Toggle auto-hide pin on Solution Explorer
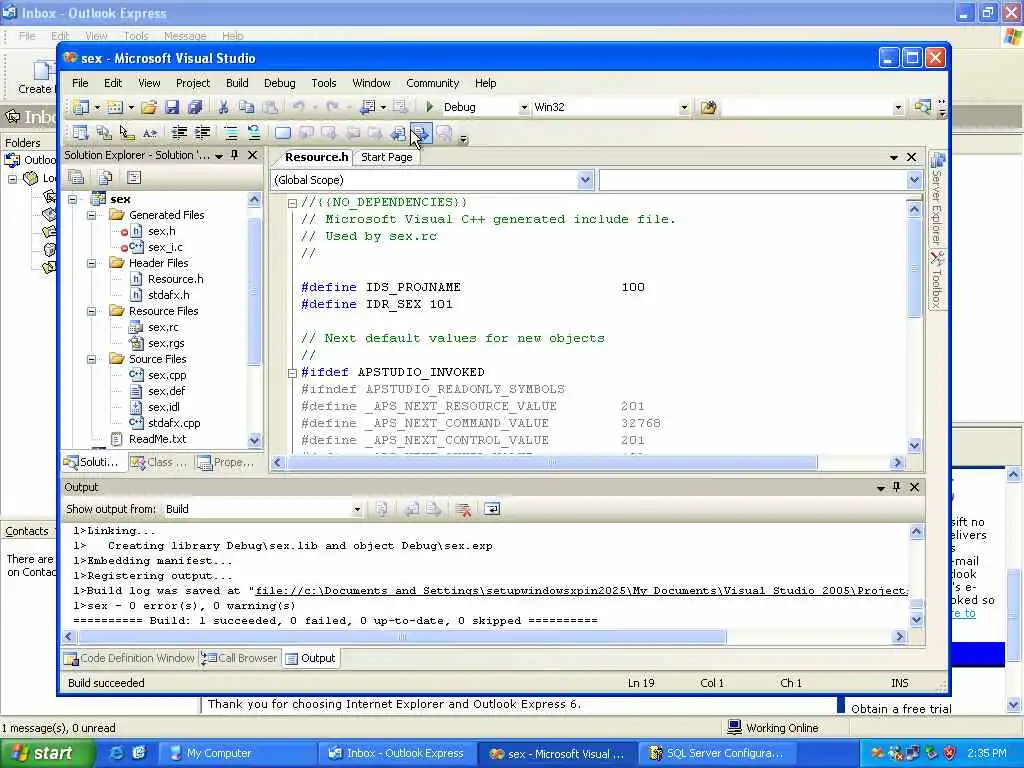Screen dimensions: 1024x768 point(235,155)
